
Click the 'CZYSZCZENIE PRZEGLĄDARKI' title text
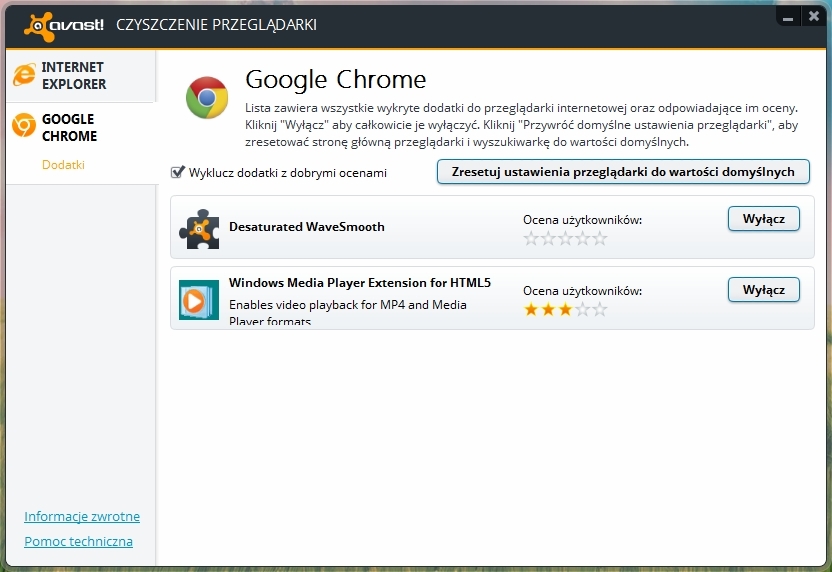pyautogui.click(x=216, y=25)
